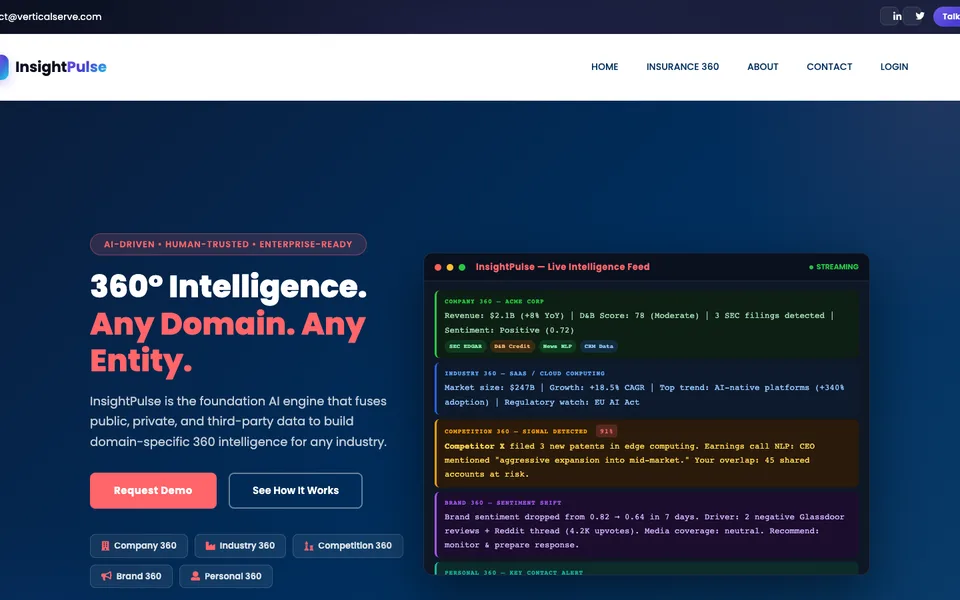Click the See How It Works button

click(x=296, y=490)
